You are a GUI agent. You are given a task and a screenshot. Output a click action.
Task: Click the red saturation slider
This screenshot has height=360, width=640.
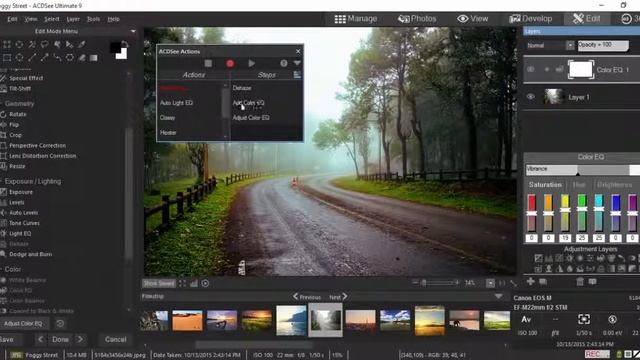coord(531,213)
